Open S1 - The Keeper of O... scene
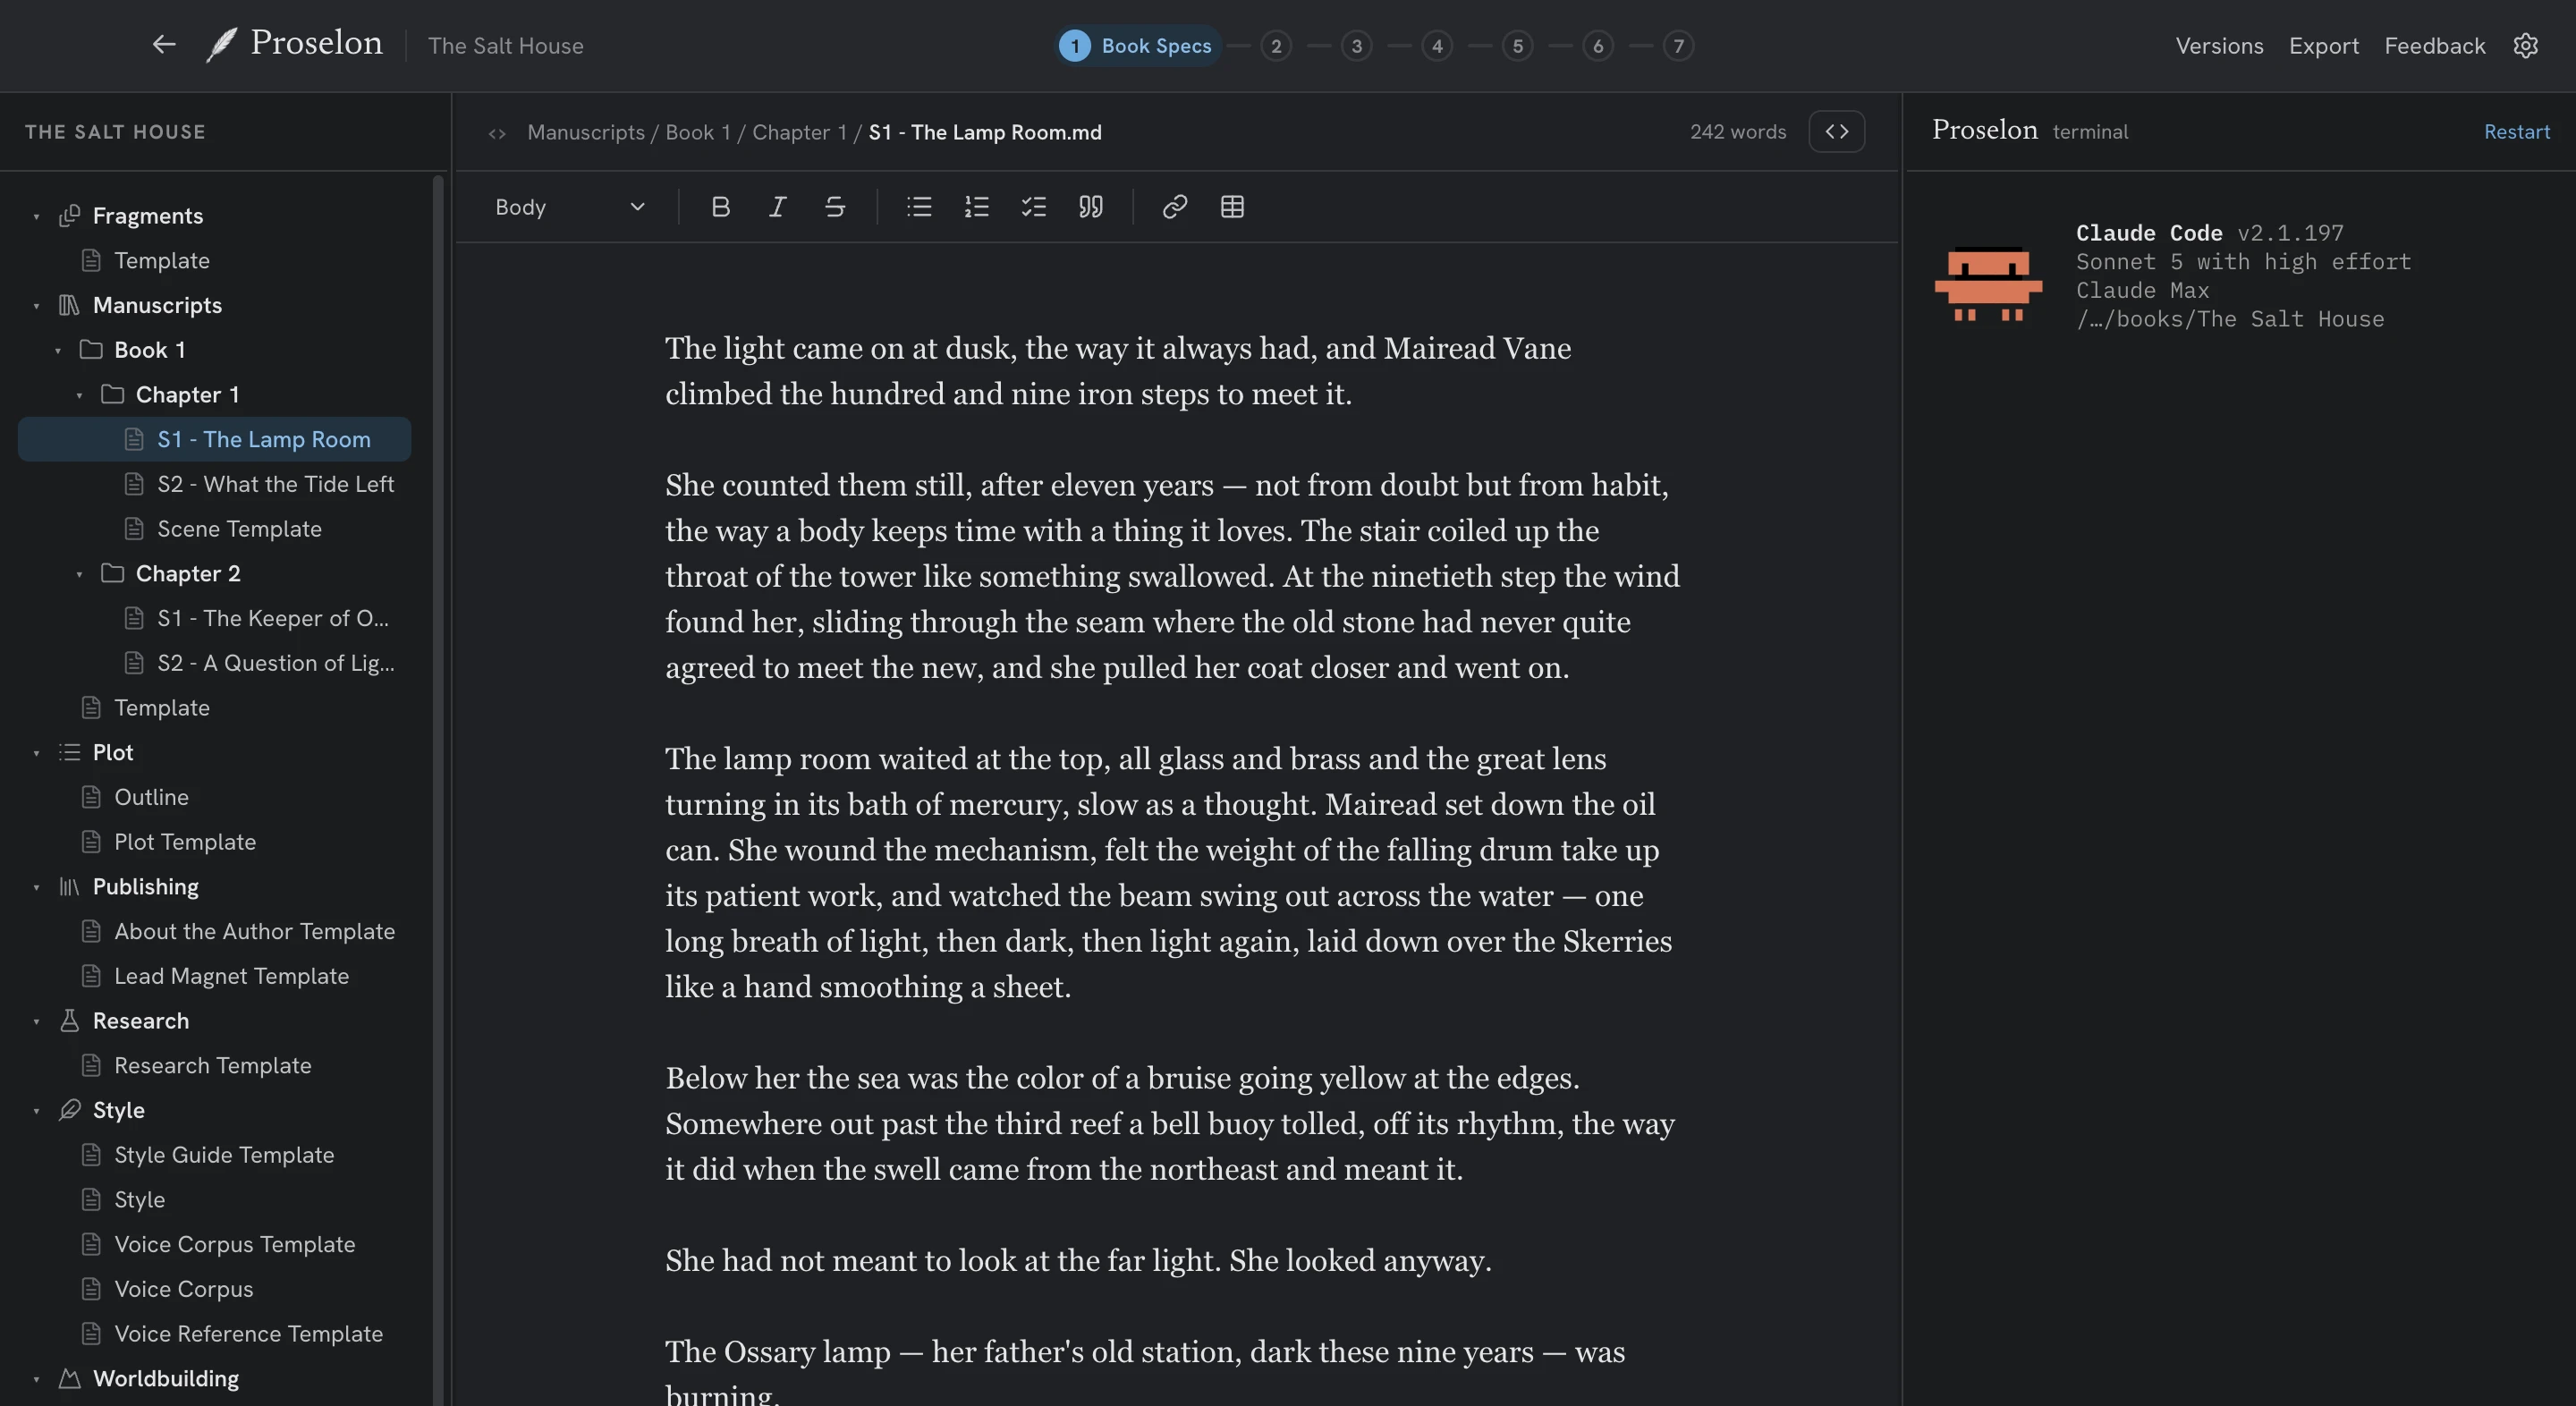 [x=214, y=618]
